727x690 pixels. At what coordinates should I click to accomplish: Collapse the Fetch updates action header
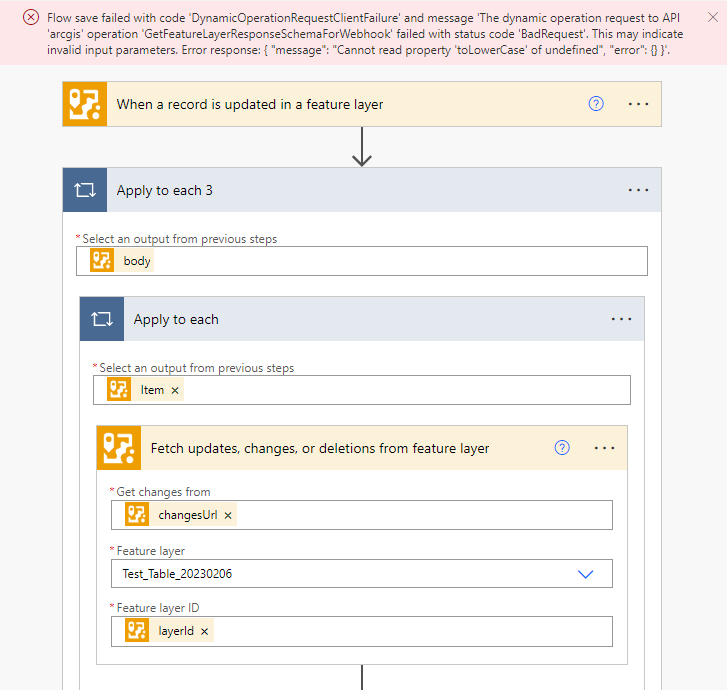pyautogui.click(x=362, y=448)
